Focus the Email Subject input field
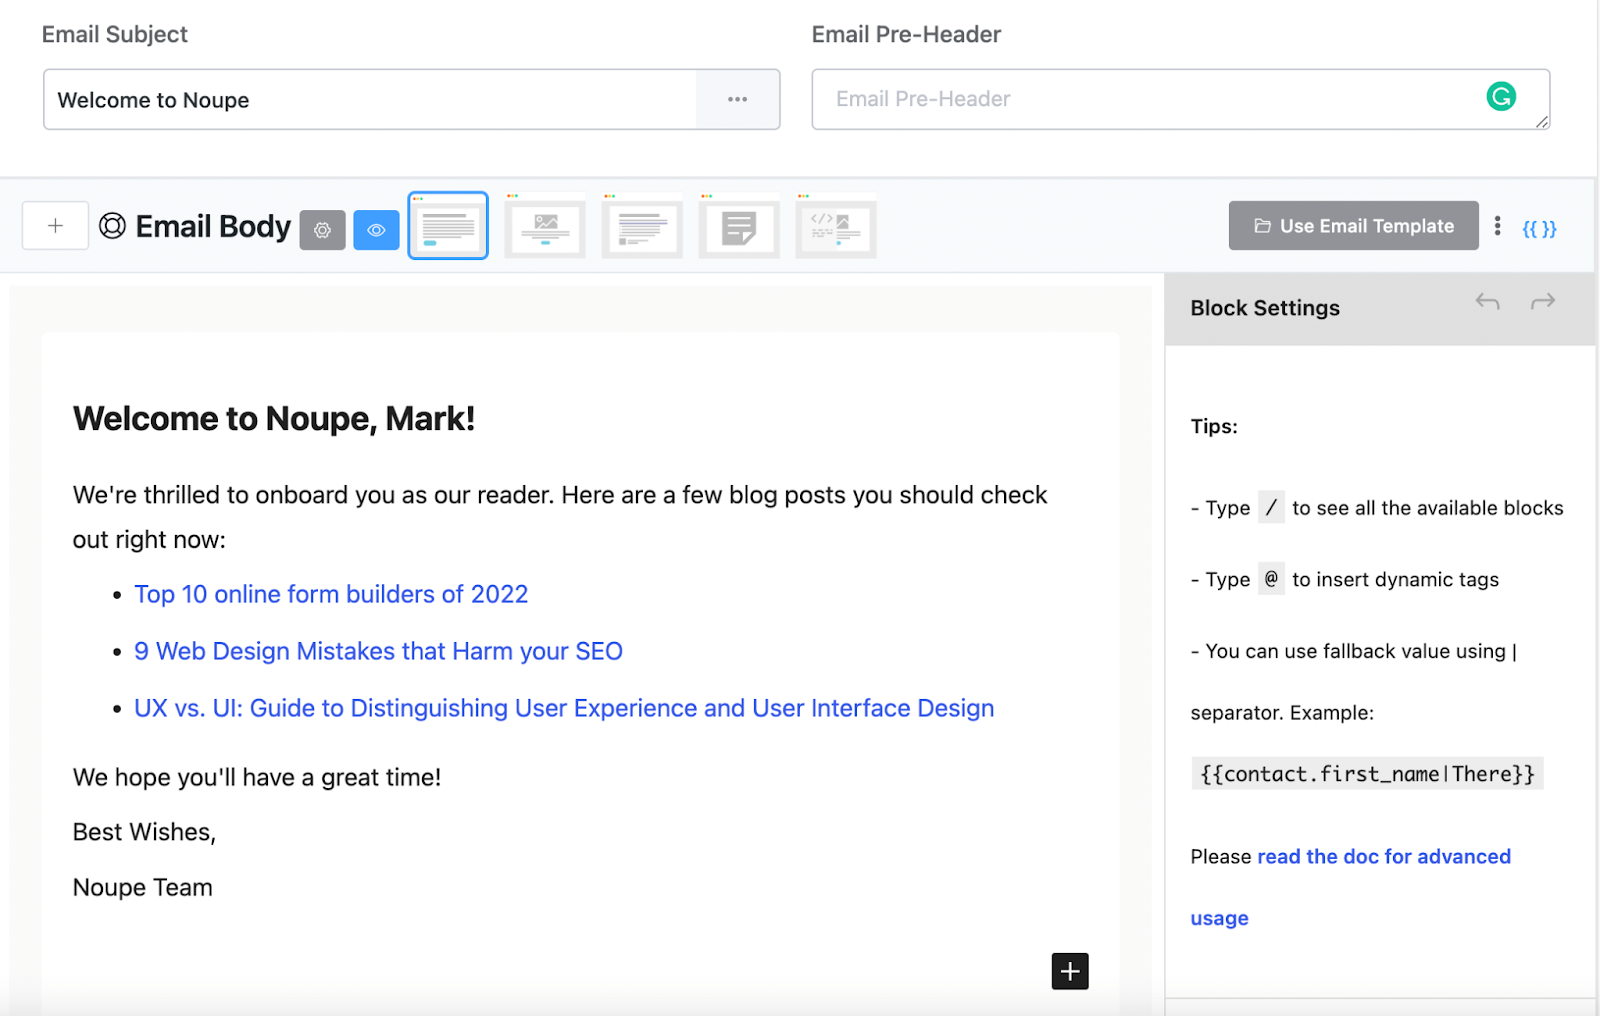The width and height of the screenshot is (1600, 1016). pos(370,99)
